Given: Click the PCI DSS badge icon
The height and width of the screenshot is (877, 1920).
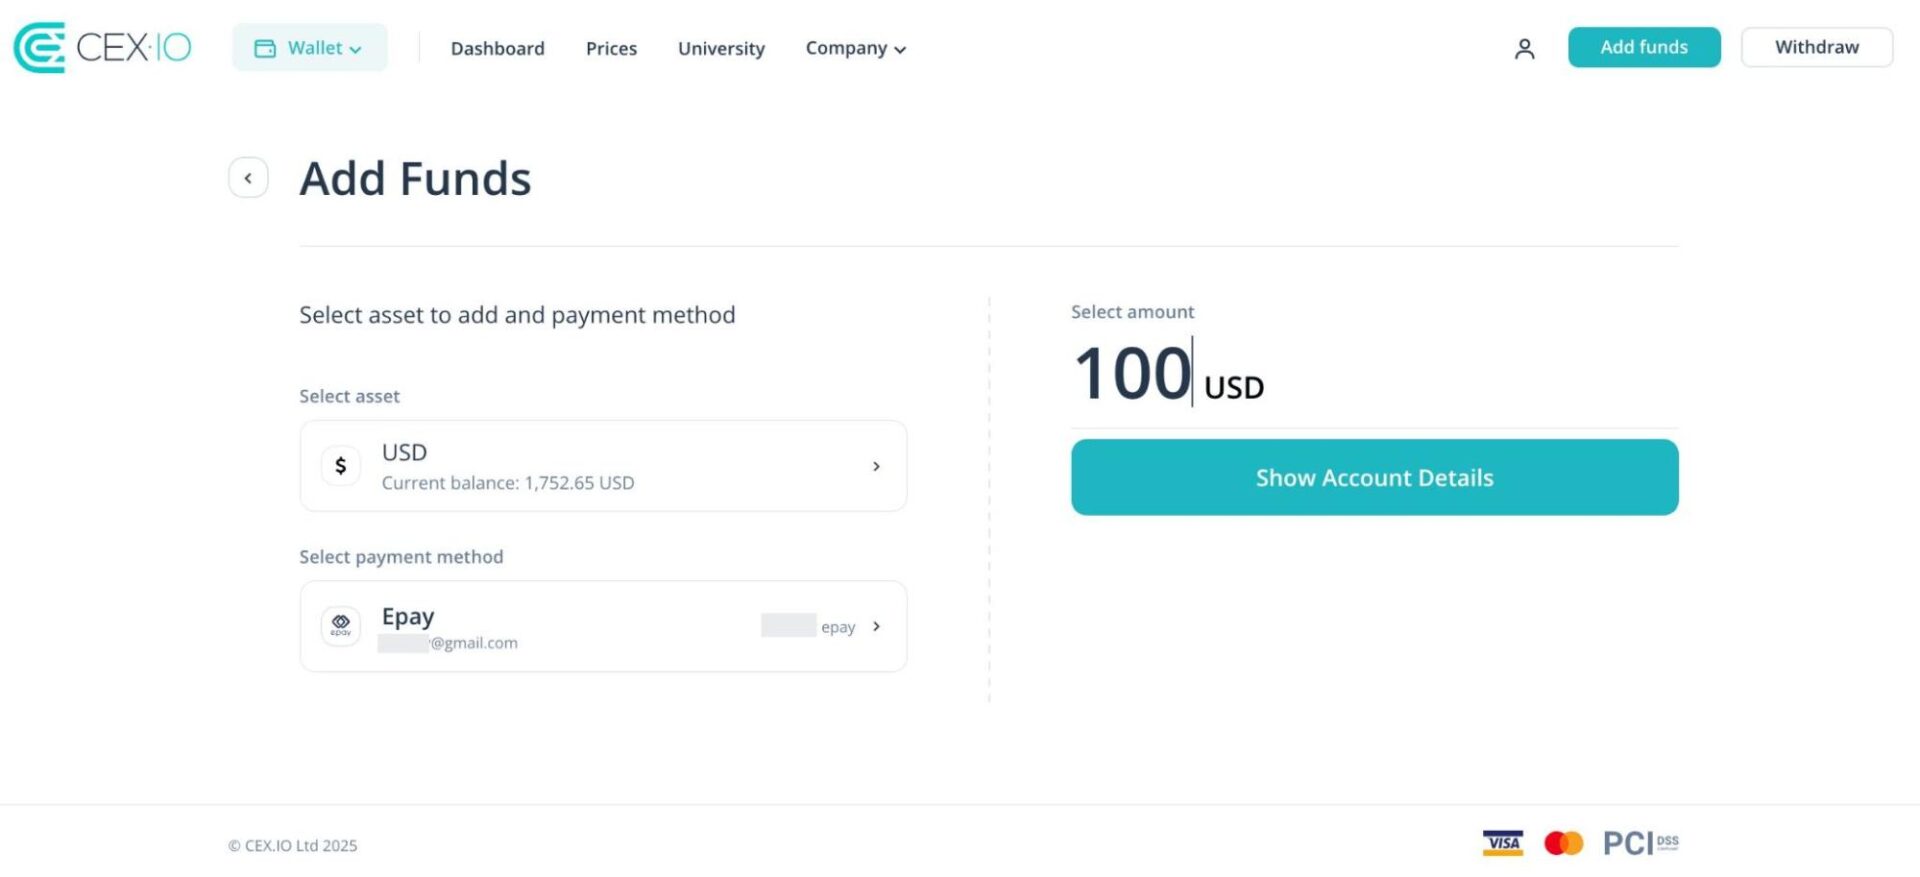Looking at the screenshot, I should [1640, 843].
